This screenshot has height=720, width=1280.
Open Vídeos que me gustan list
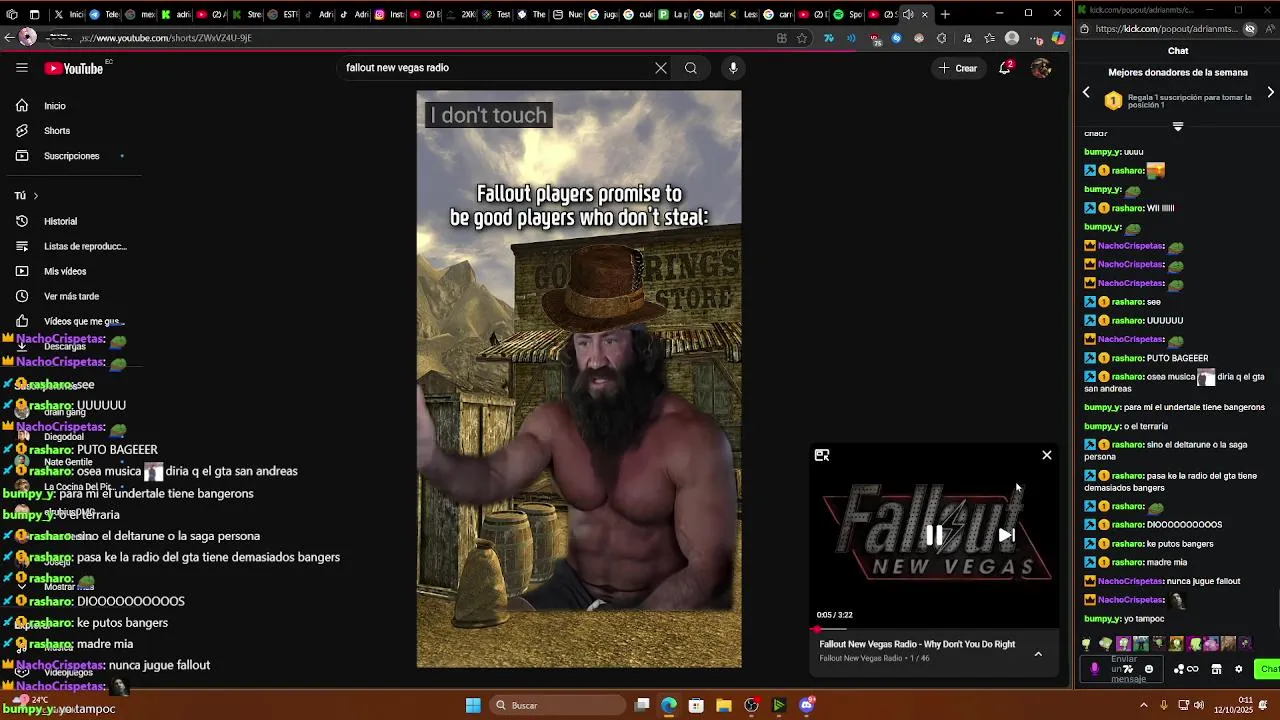(x=84, y=321)
